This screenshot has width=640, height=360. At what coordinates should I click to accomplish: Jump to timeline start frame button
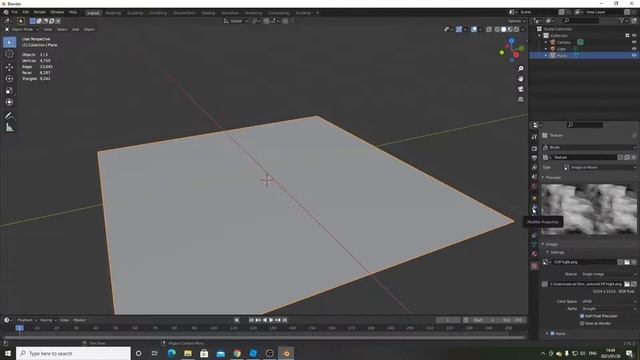click(x=251, y=320)
